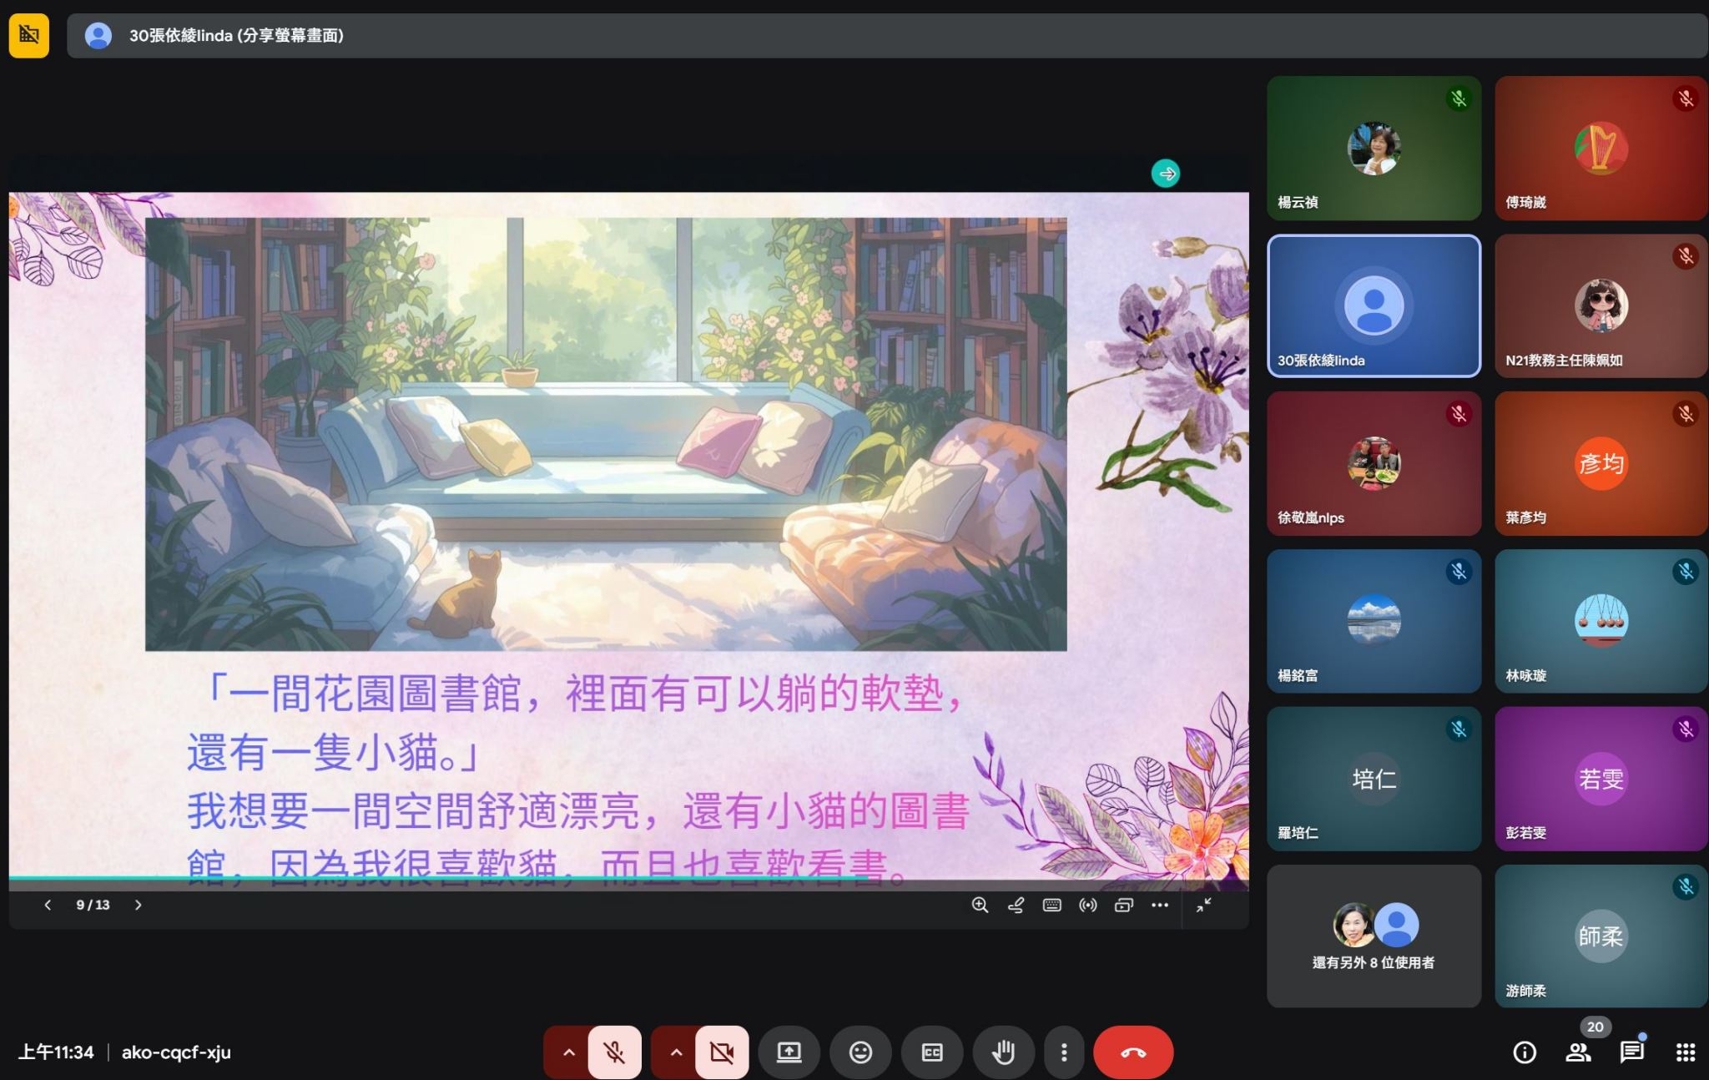The image size is (1709, 1080).
Task: Go to next slide arrow
Action: point(138,905)
